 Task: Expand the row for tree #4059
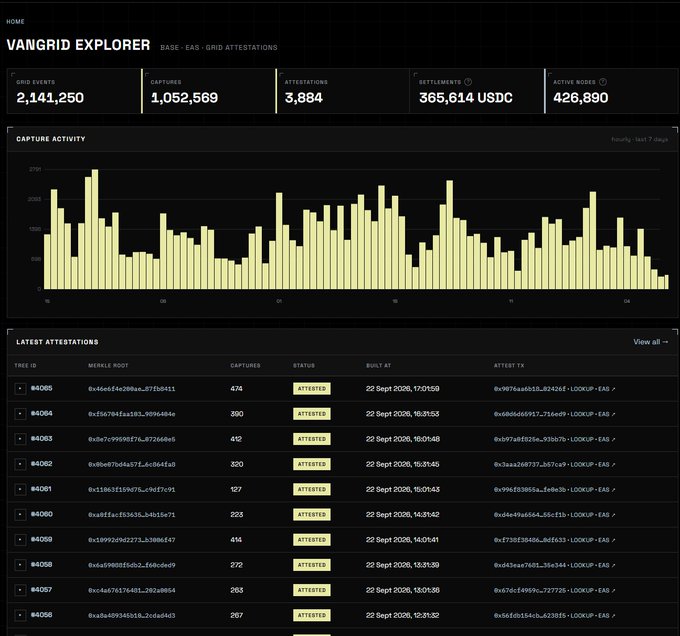click(x=20, y=540)
